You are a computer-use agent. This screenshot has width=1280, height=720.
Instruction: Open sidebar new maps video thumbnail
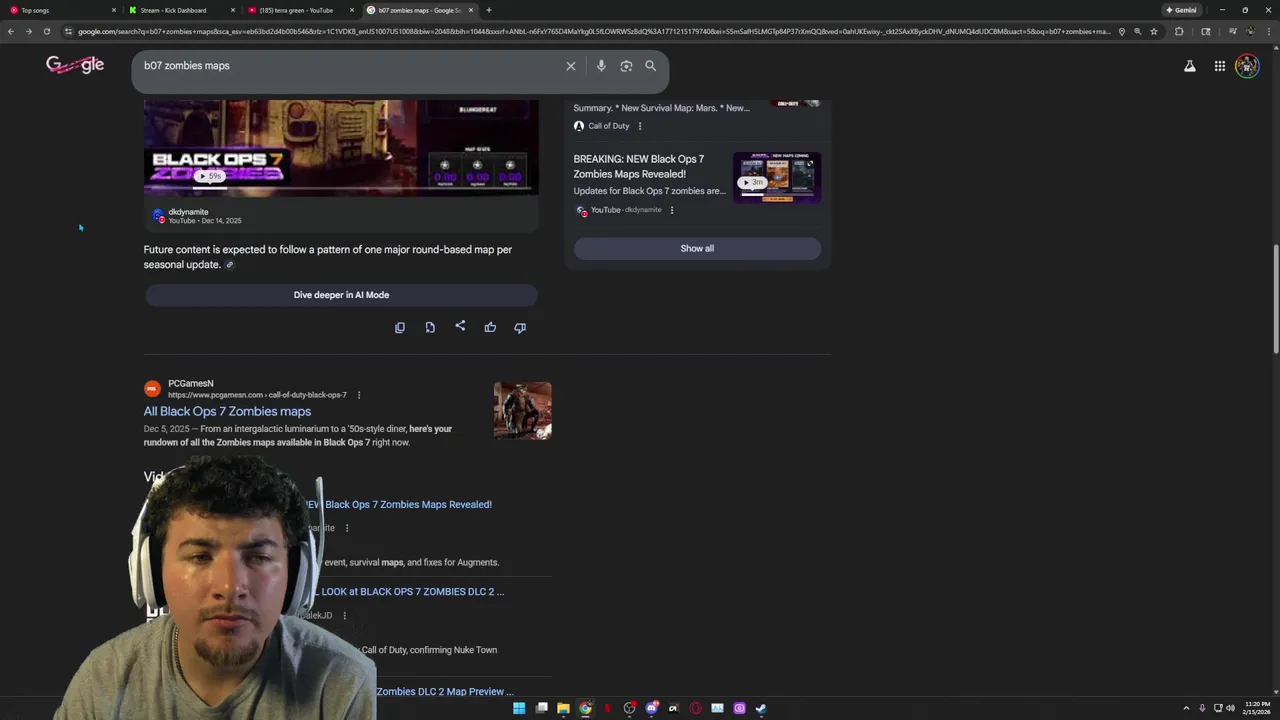point(777,178)
